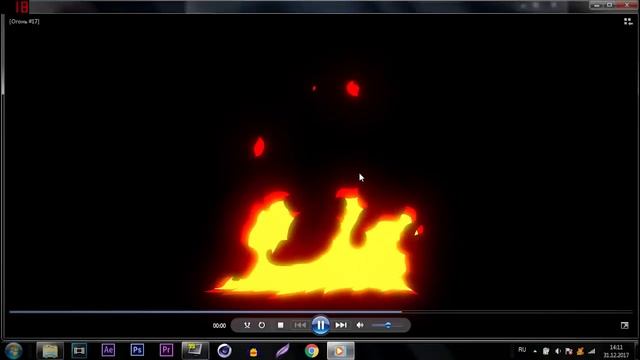This screenshot has height=360, width=640.
Task: Stop the video playback
Action: click(280, 325)
